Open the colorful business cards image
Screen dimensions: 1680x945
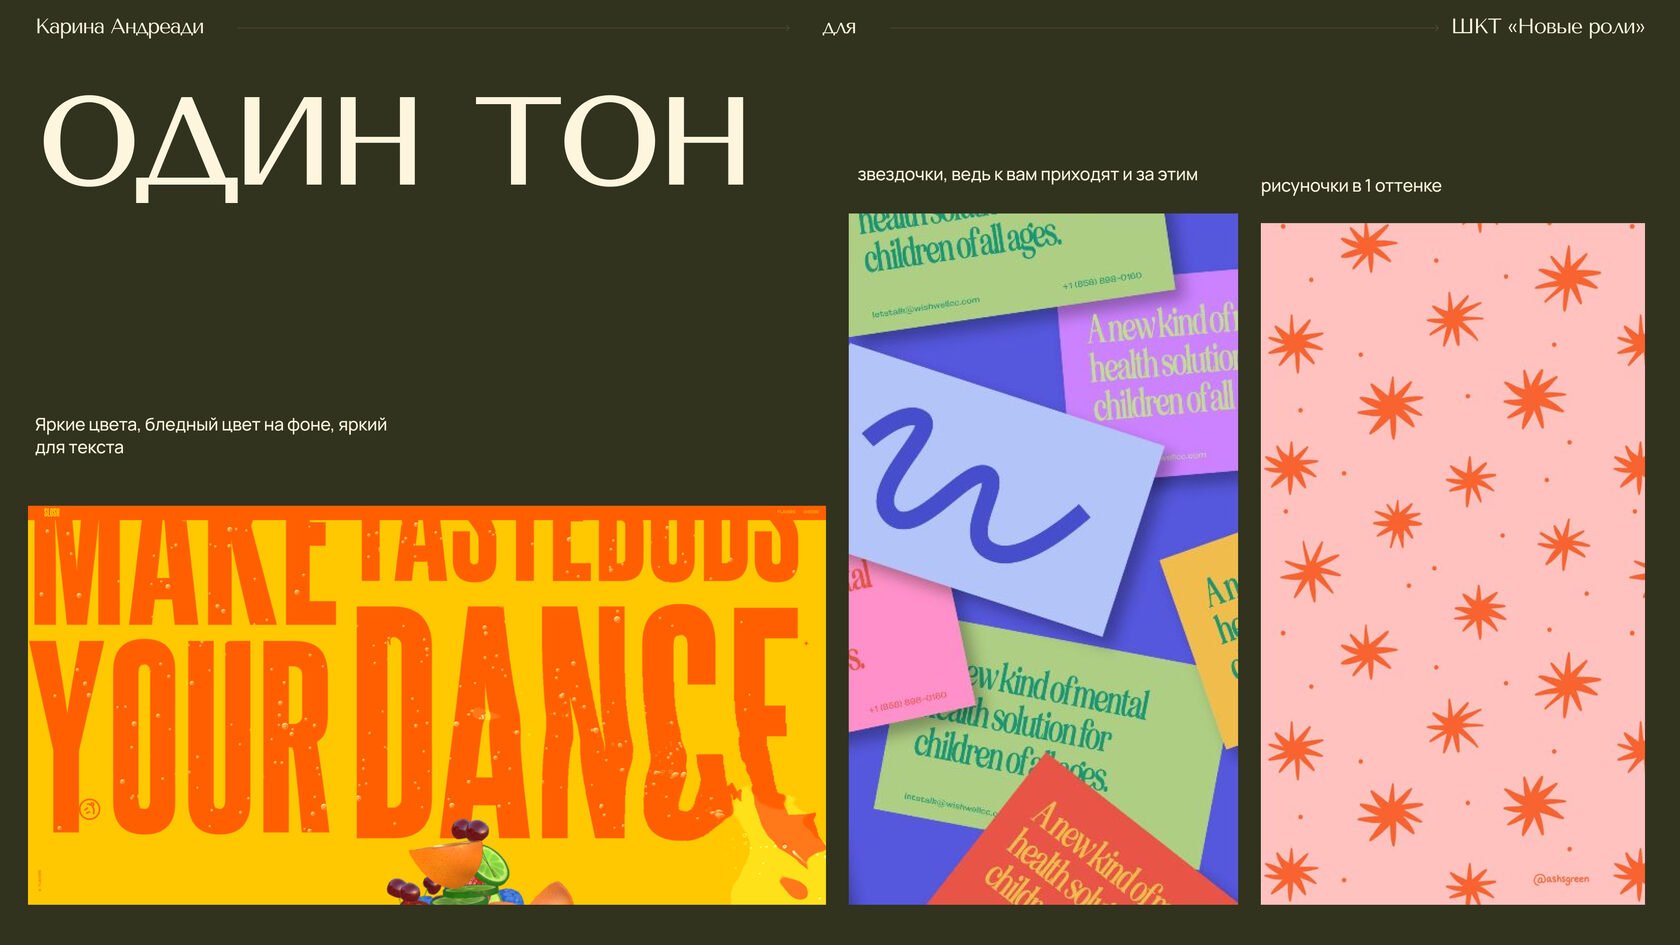[1043, 559]
